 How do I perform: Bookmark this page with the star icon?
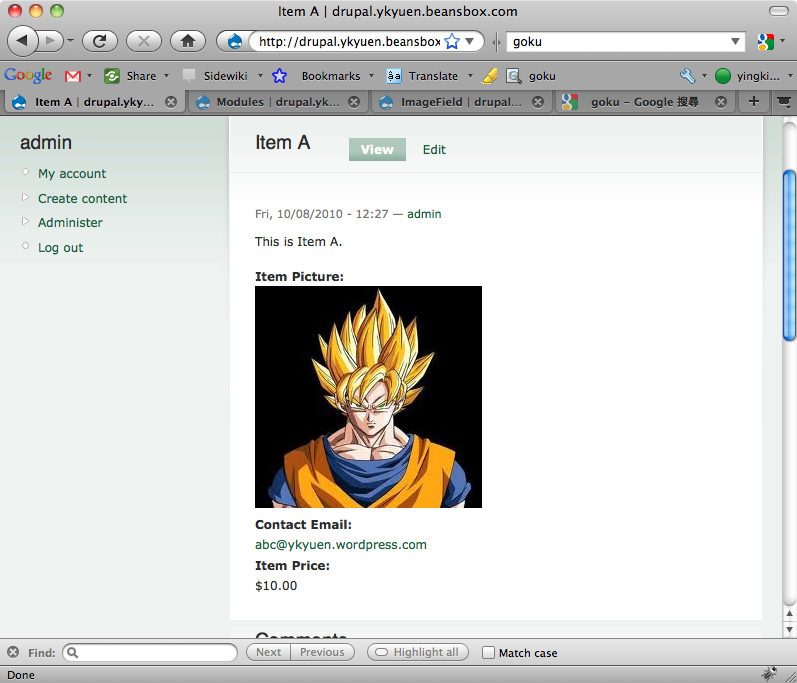coord(451,42)
